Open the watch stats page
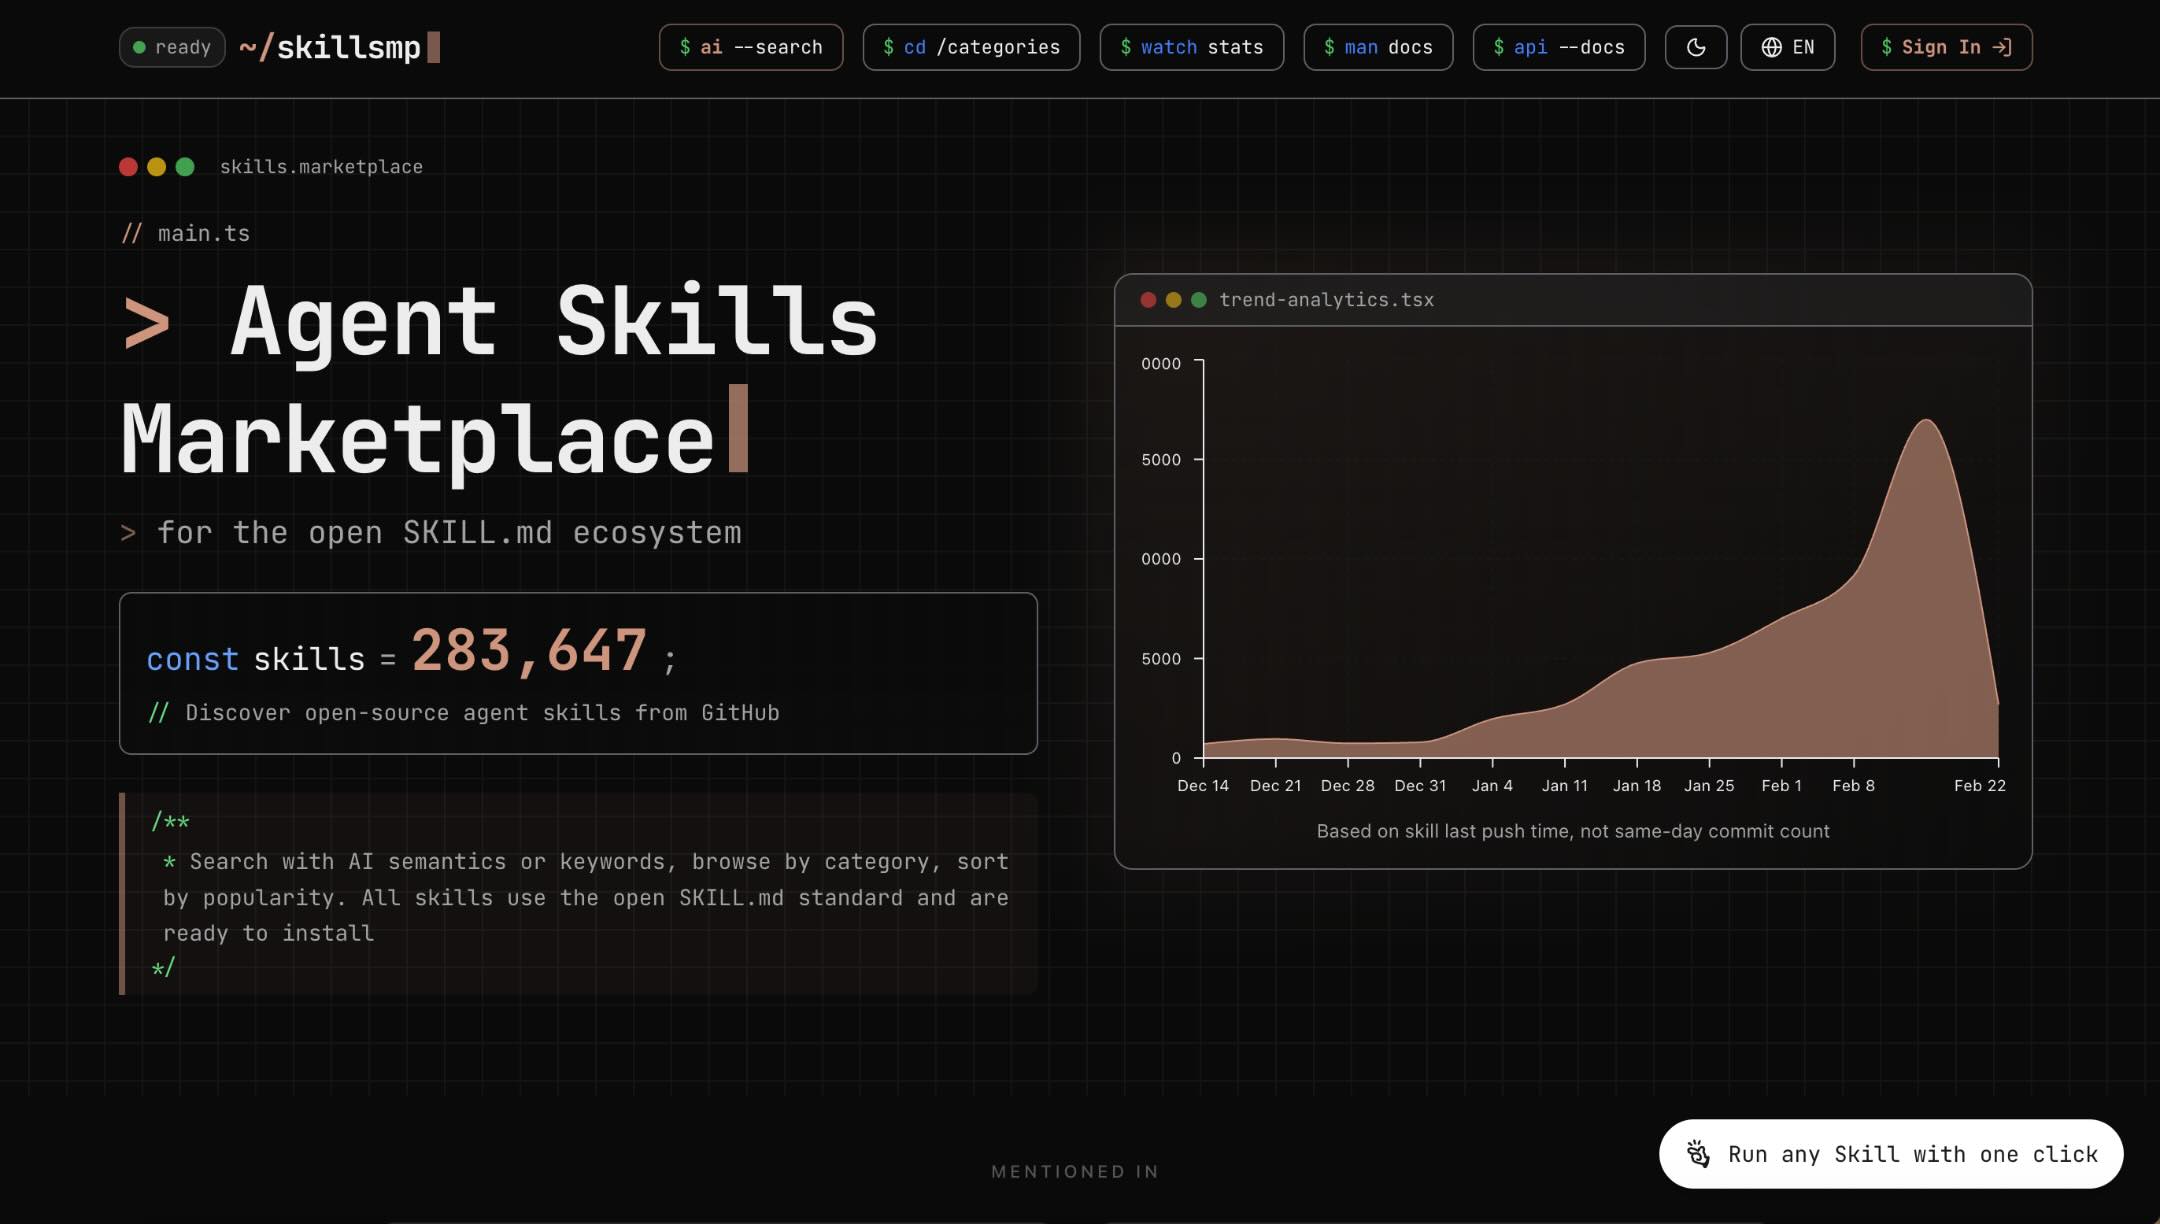This screenshot has height=1224, width=2160. coord(1191,47)
